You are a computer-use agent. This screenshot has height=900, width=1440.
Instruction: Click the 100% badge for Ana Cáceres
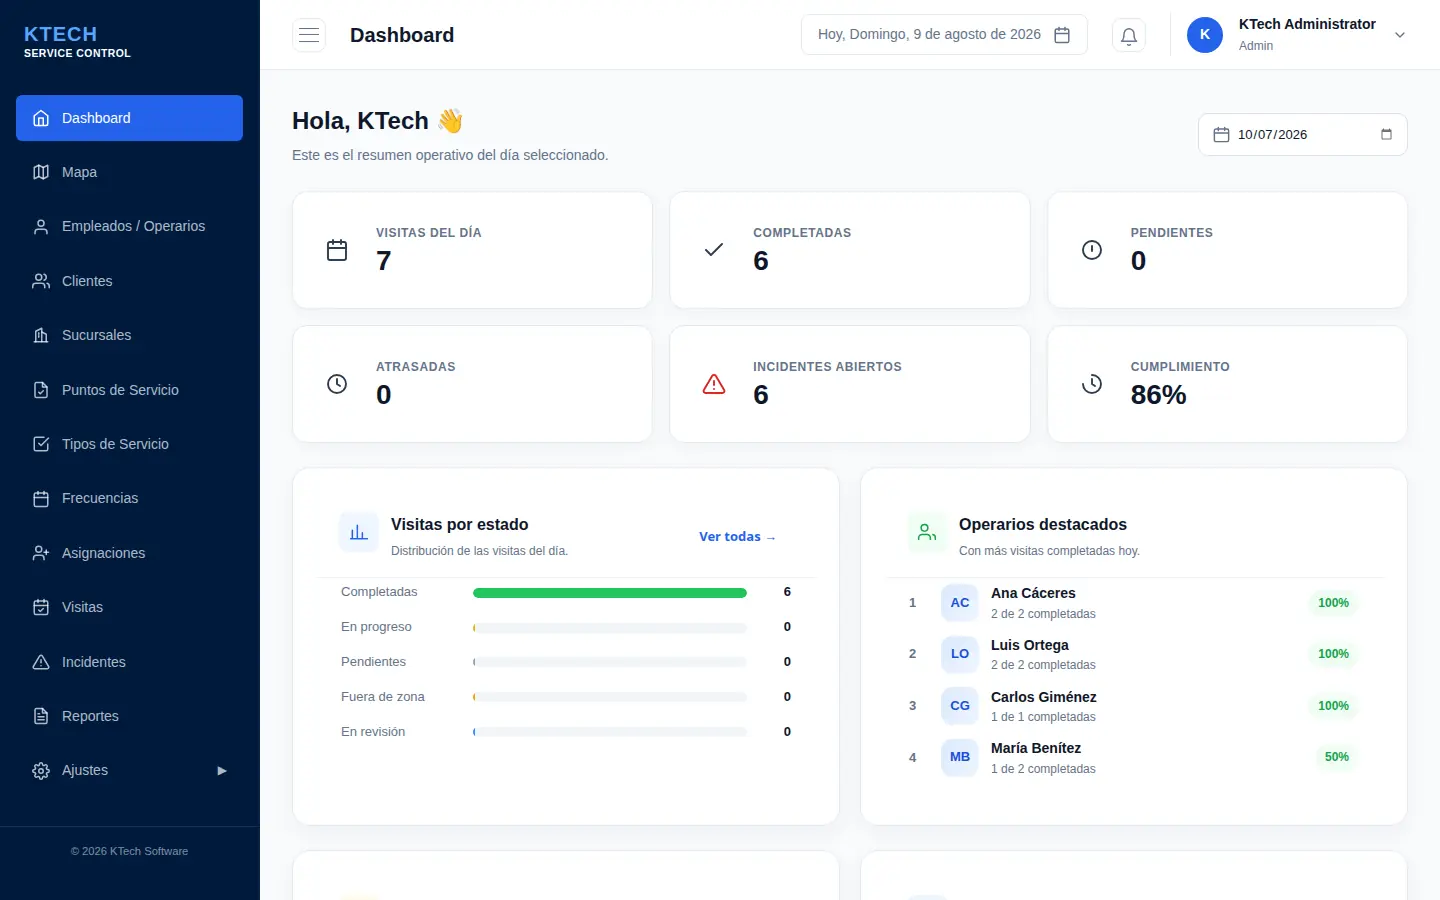1333,603
